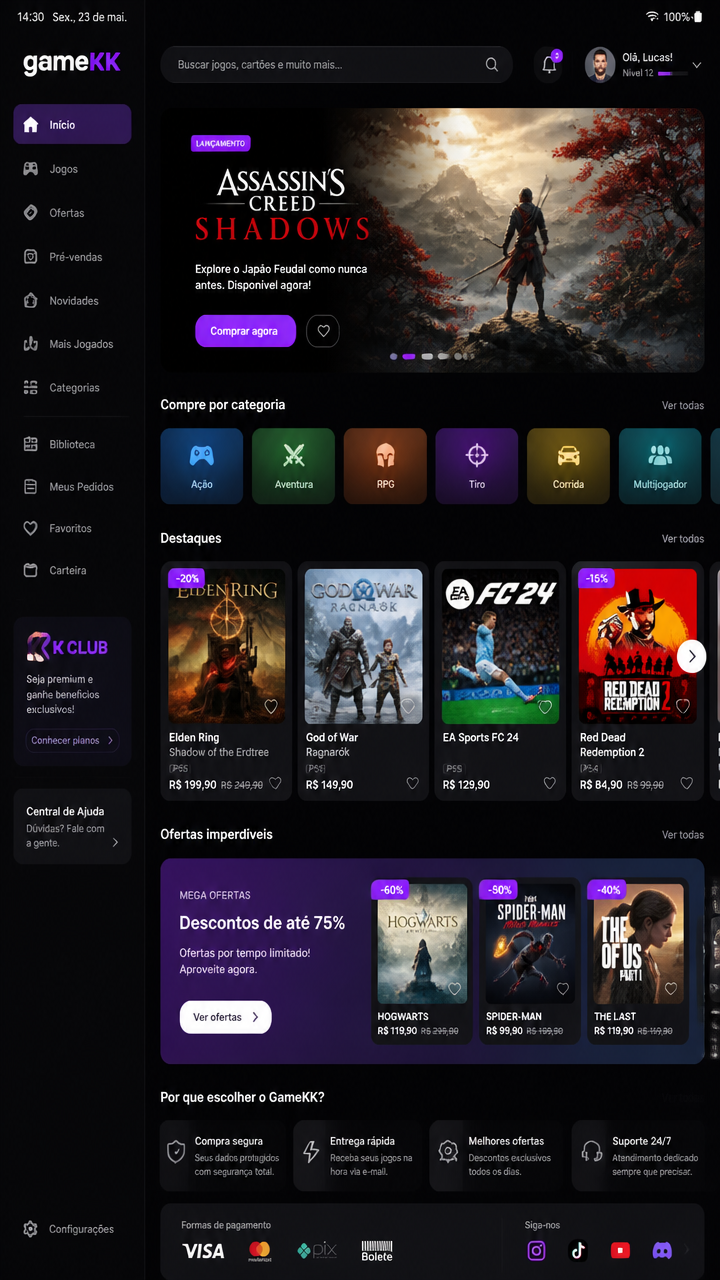The image size is (720, 1280).
Task: Focus the Buscar jogos search field
Action: tap(336, 65)
